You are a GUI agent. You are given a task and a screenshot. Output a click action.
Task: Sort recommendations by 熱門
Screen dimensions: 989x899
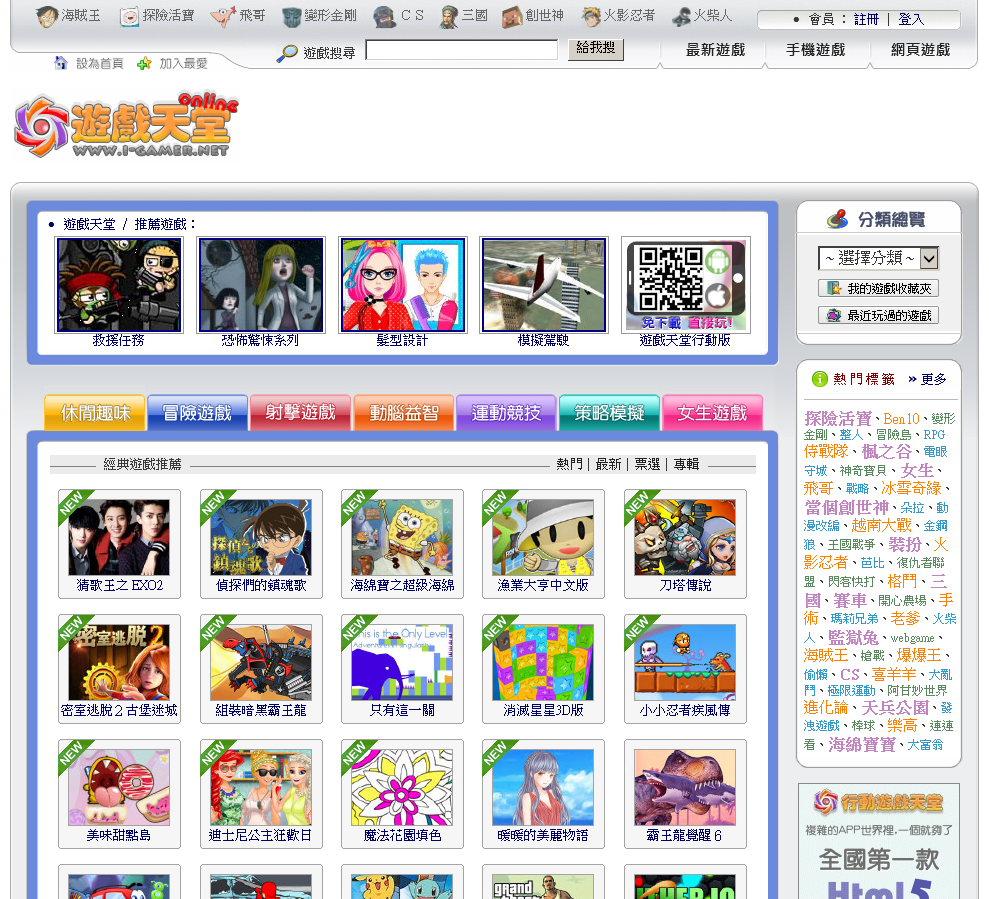click(570, 464)
